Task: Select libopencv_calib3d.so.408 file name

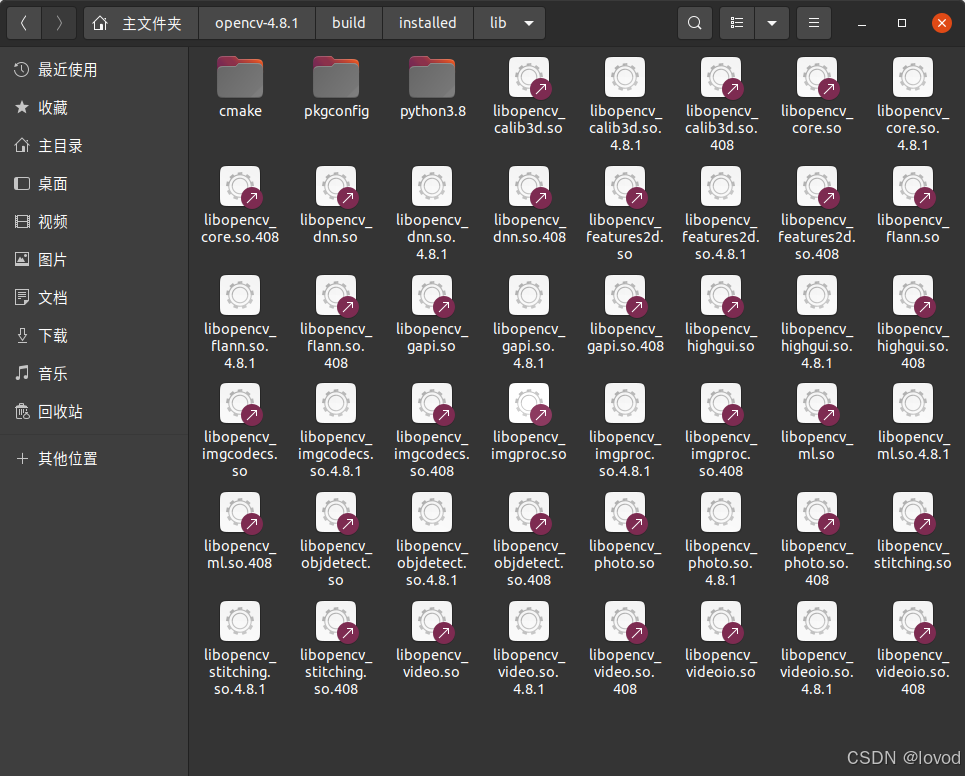Action: tap(721, 128)
